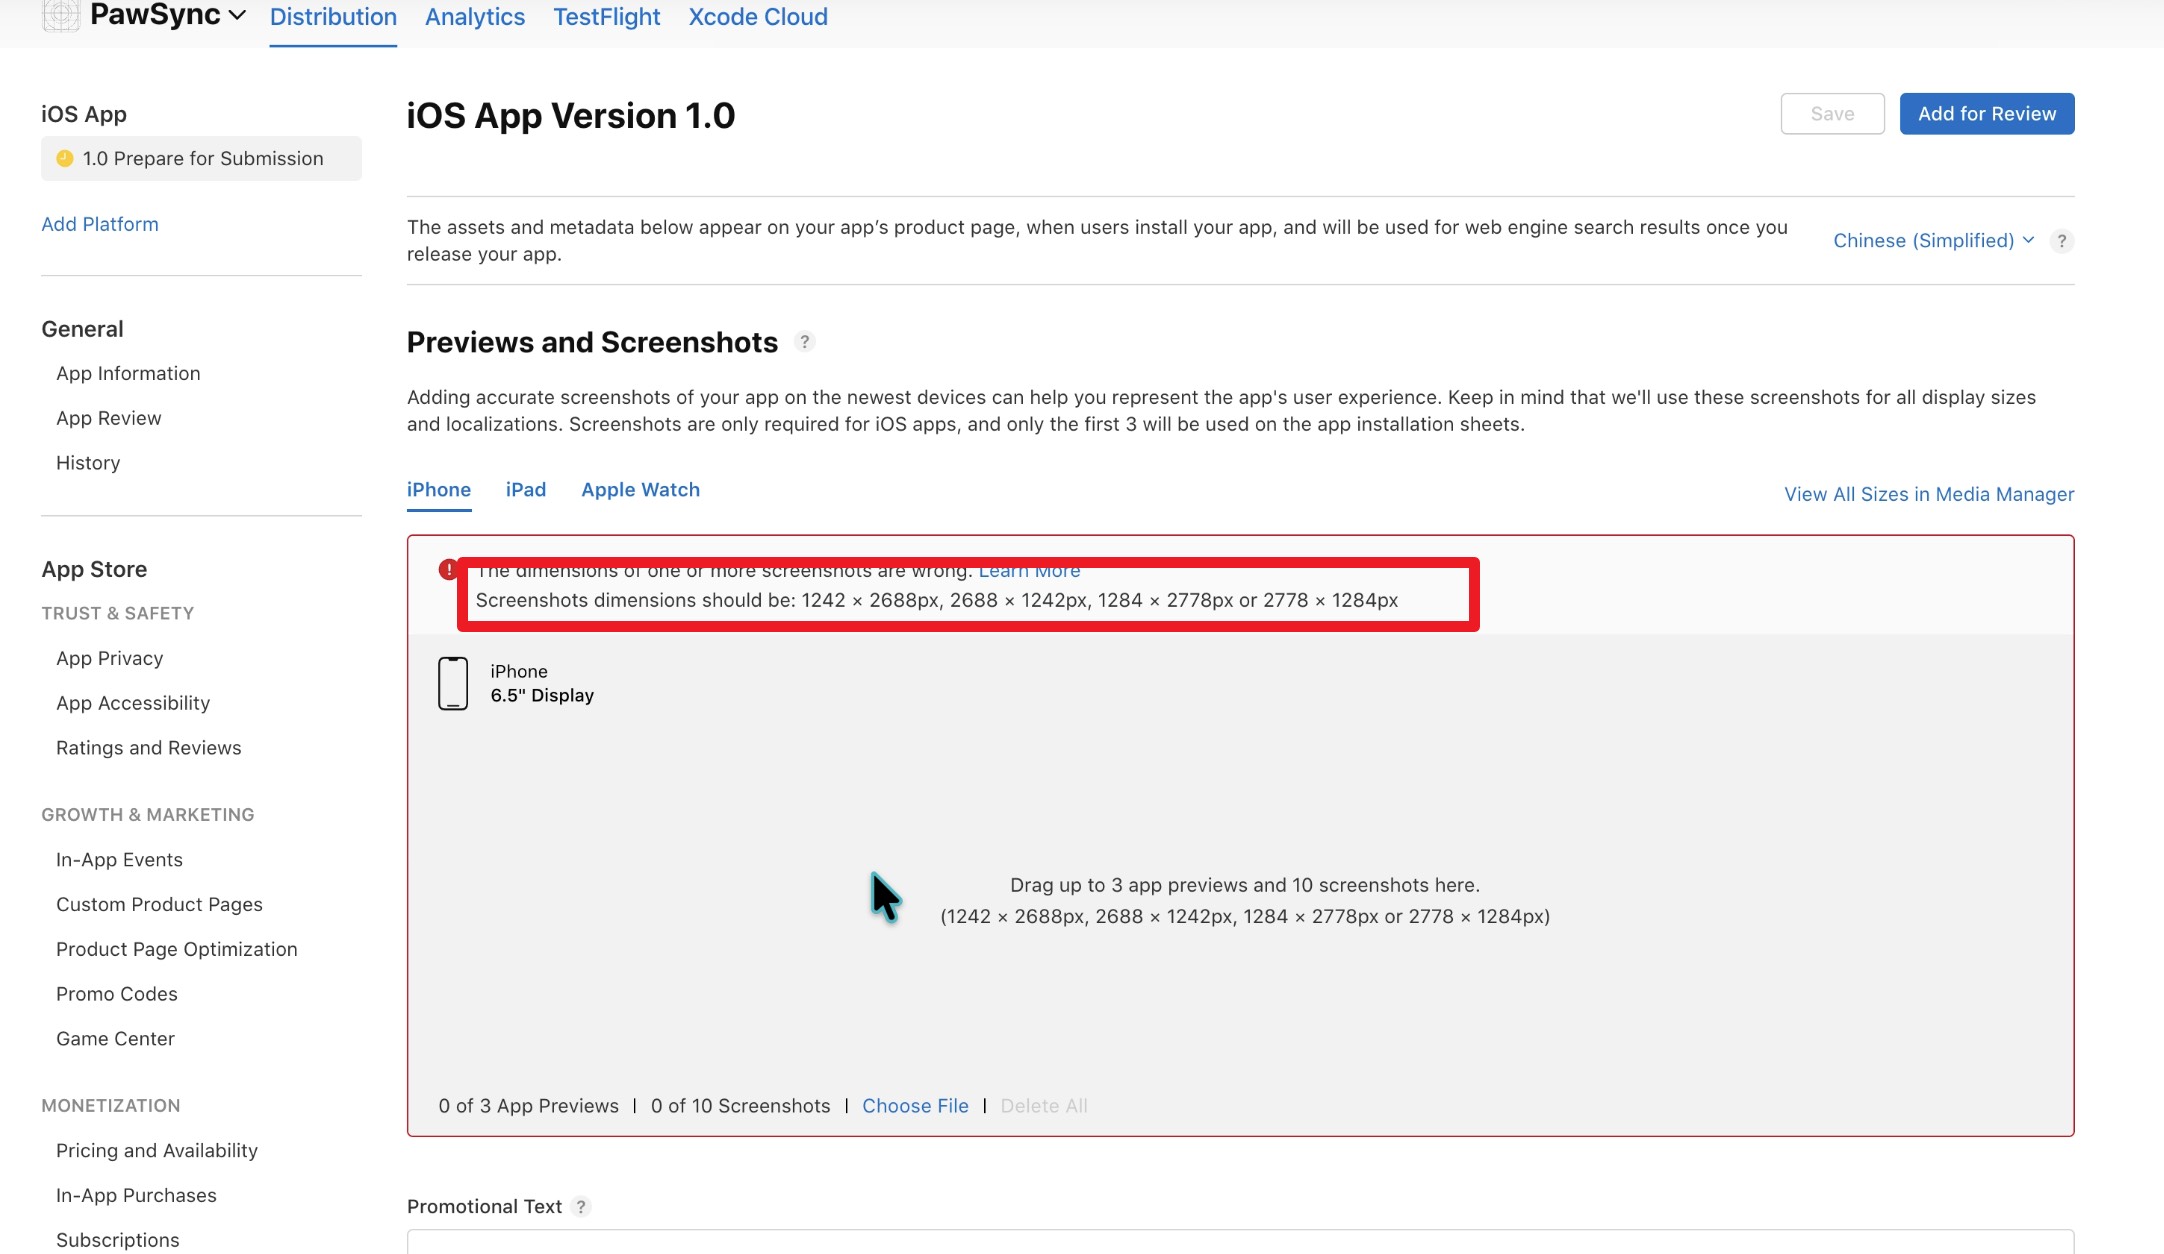
Task: Switch to the iPad screenshots tab
Action: coord(526,490)
